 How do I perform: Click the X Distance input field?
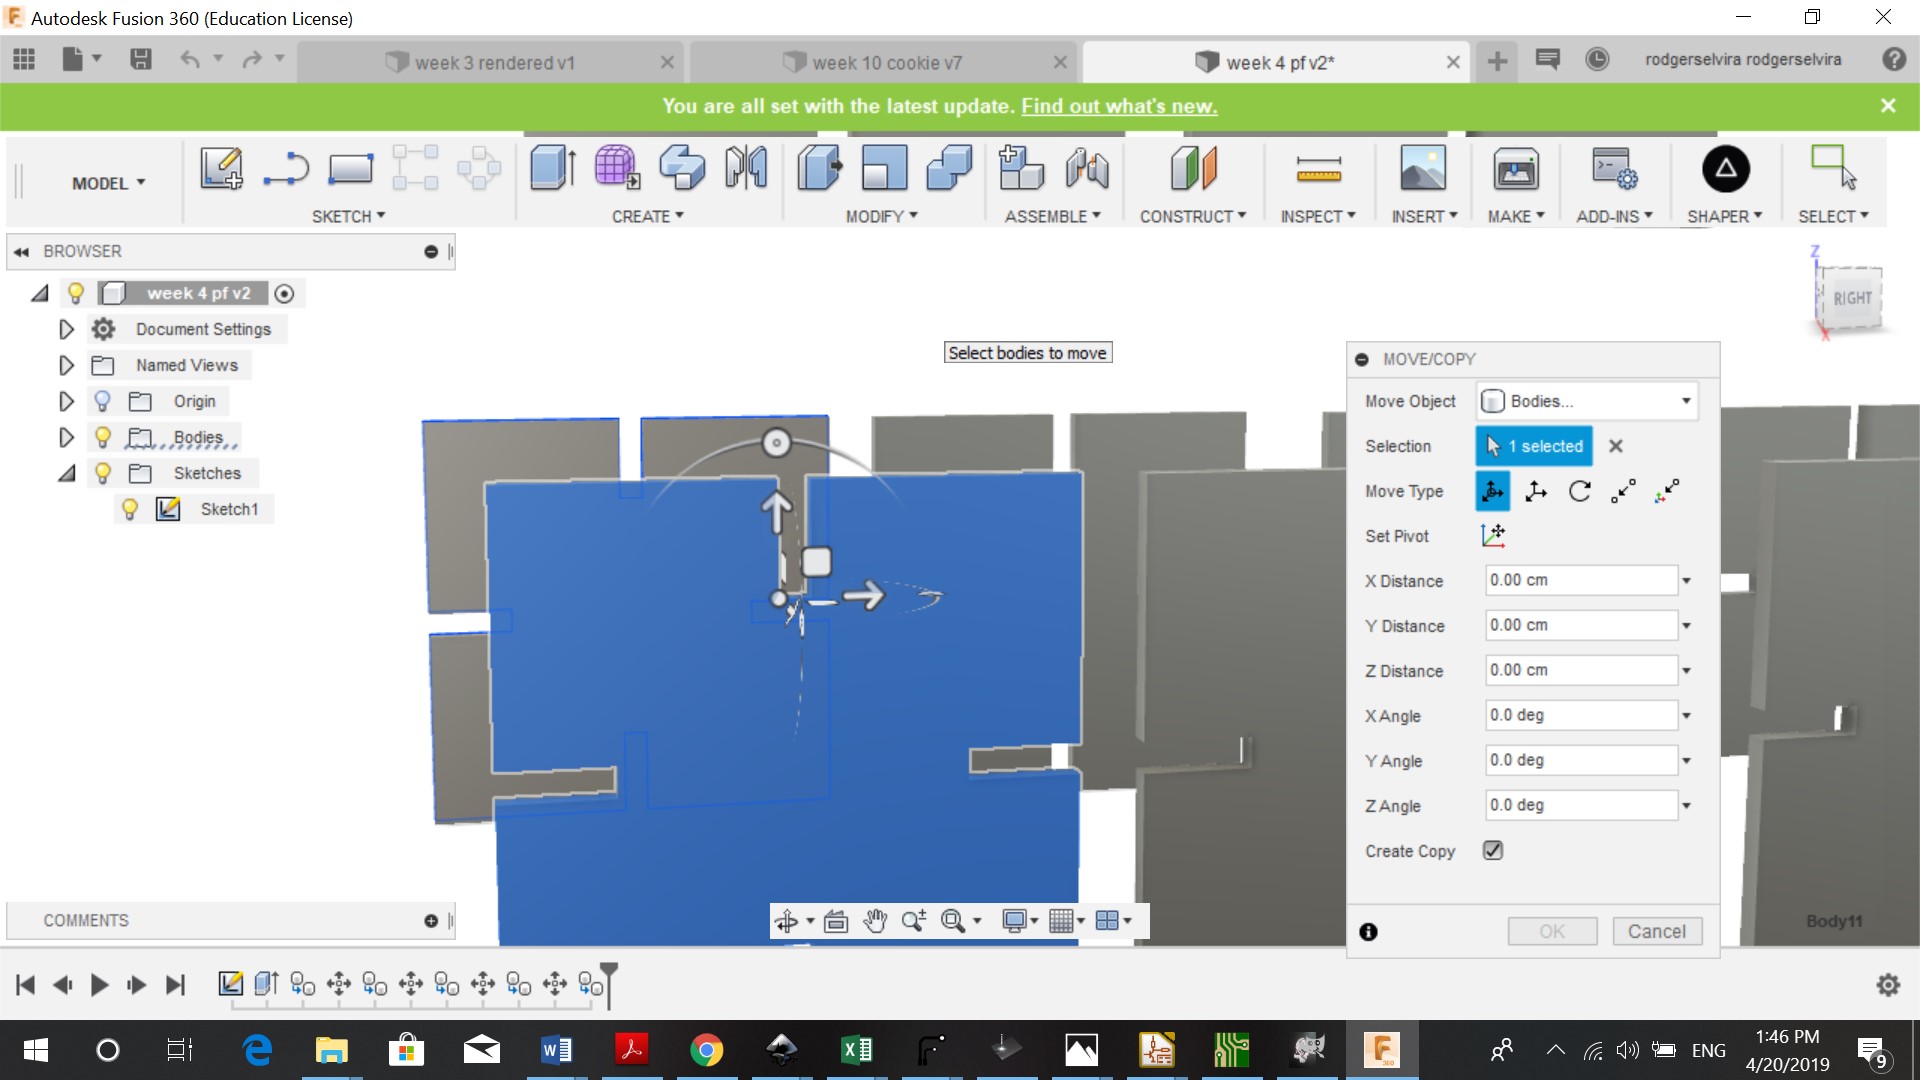click(x=1580, y=580)
